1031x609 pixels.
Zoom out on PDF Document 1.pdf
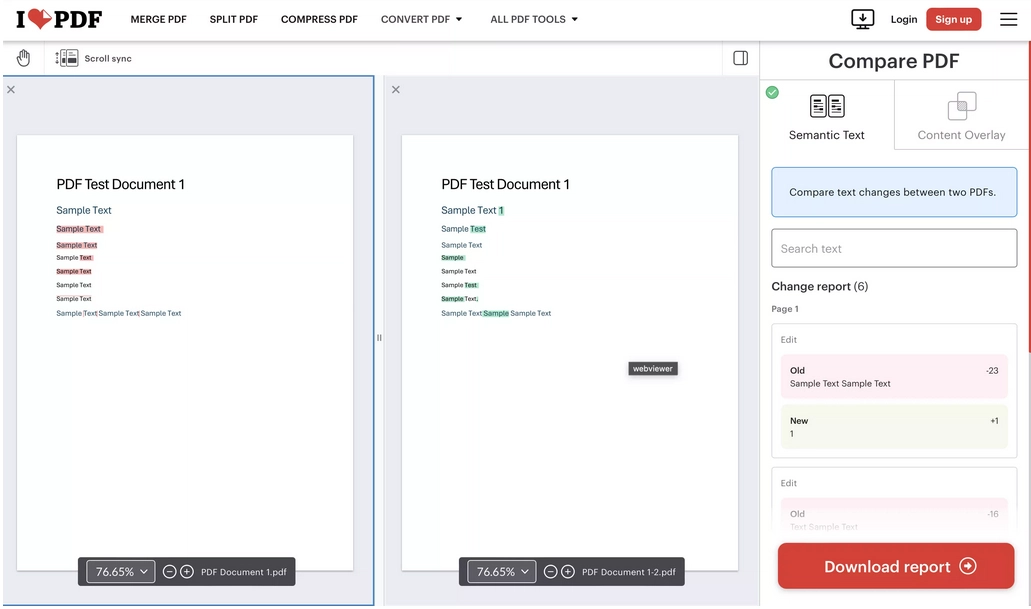(x=170, y=572)
